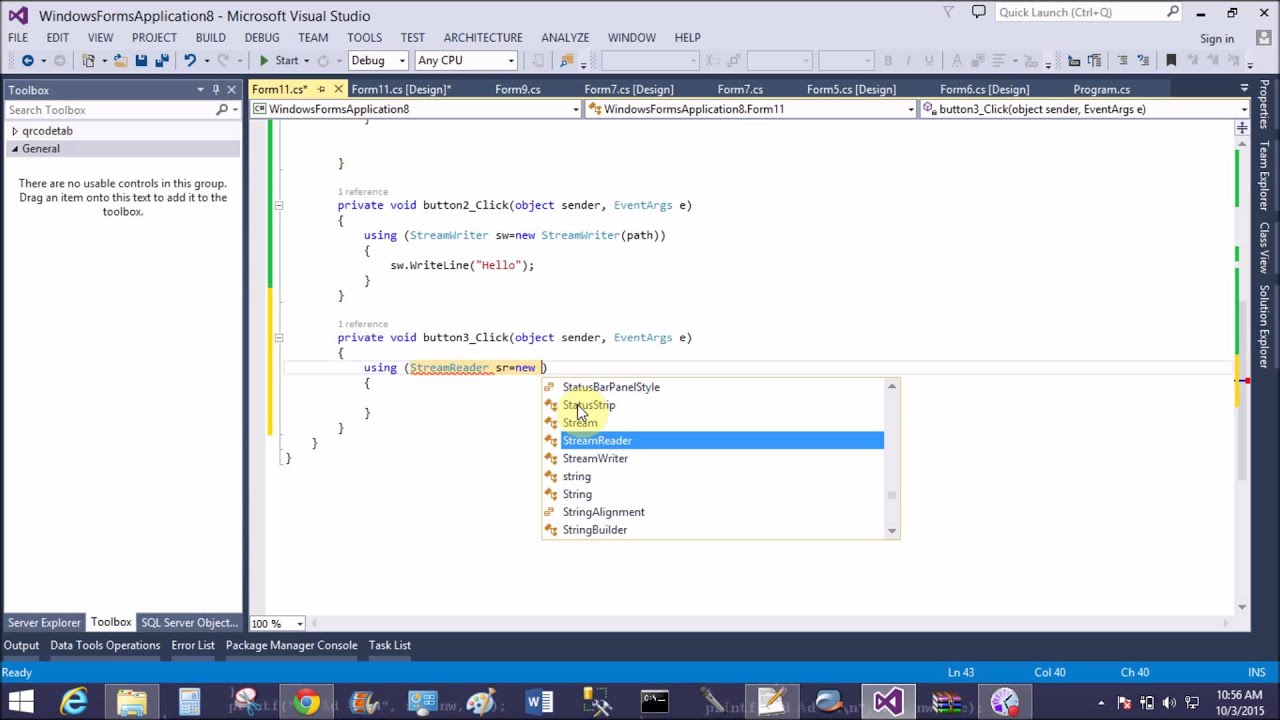Click the Start debugging button
This screenshot has width=1280, height=720.
tap(279, 60)
